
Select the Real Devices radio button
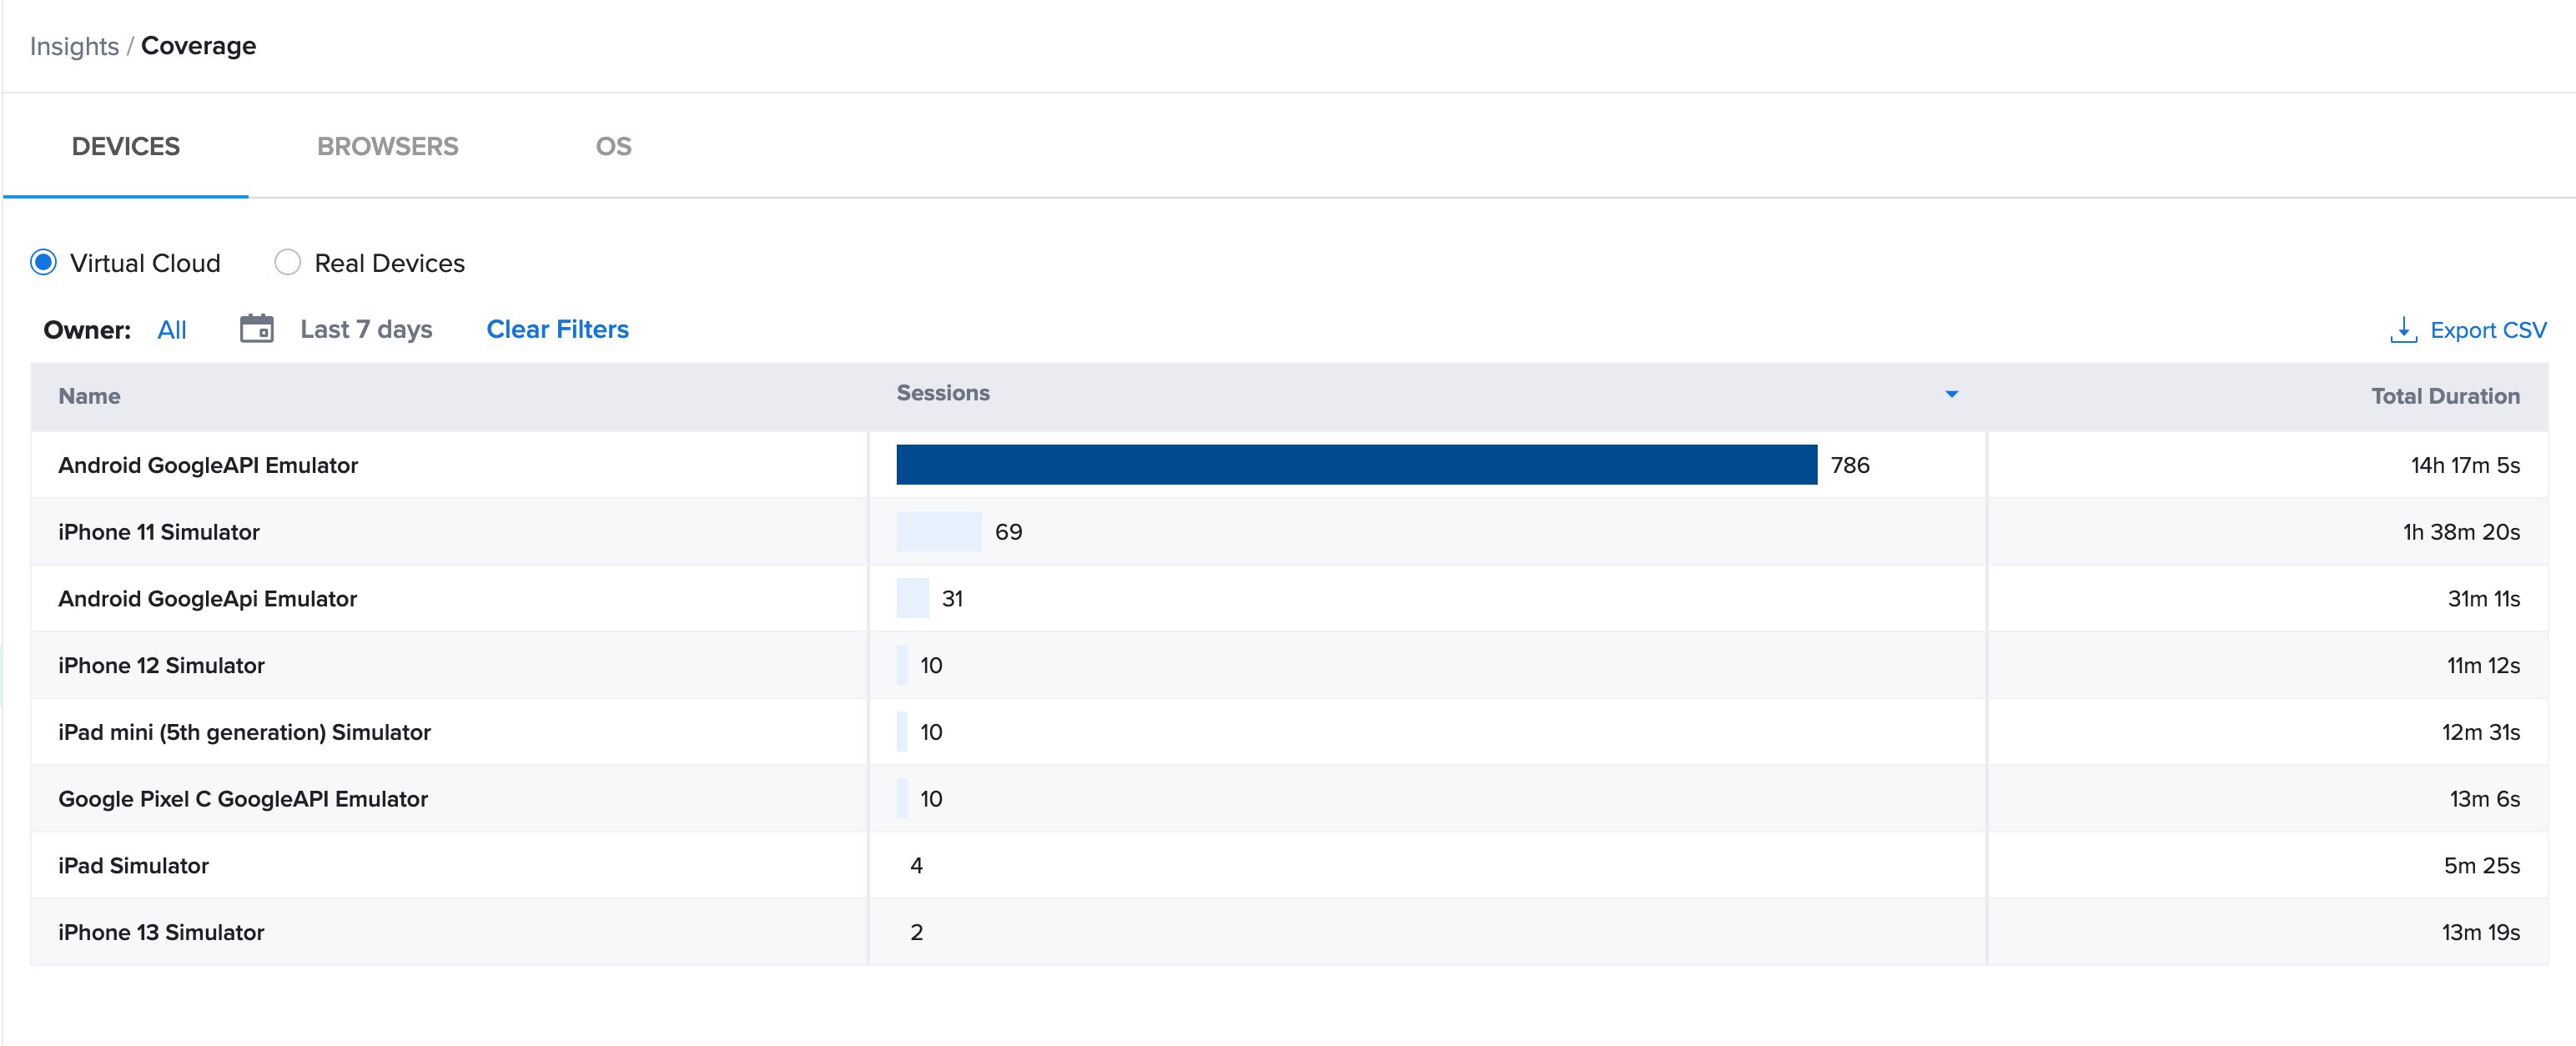tap(287, 263)
